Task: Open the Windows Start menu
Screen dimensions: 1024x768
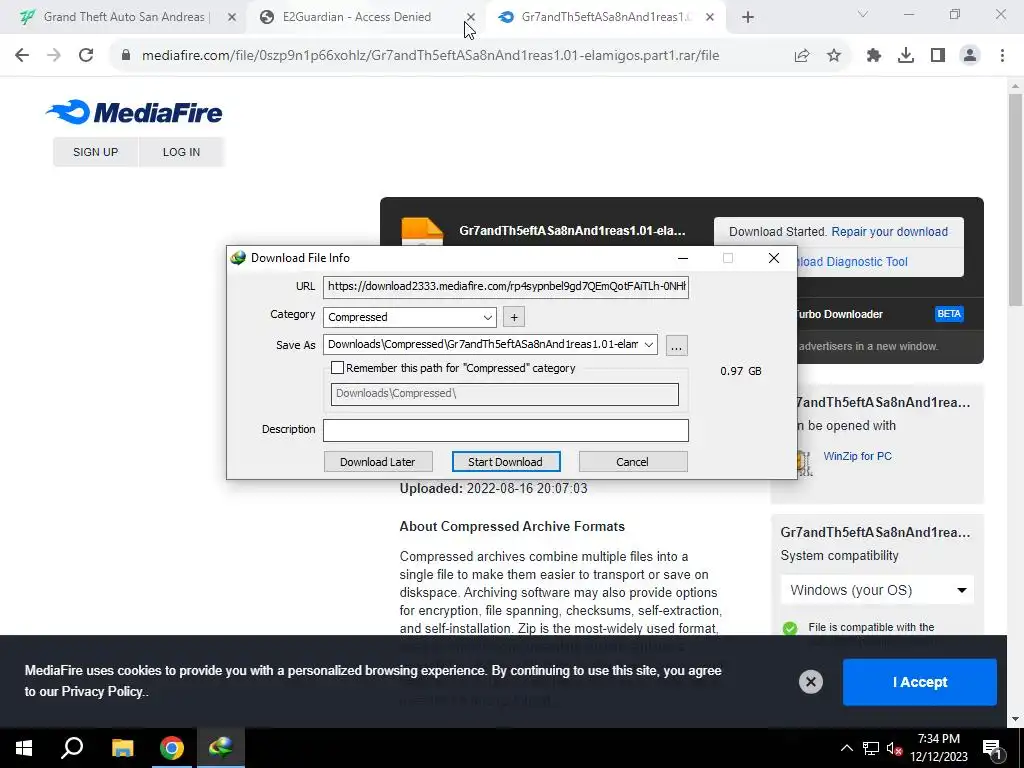Action: [x=24, y=748]
